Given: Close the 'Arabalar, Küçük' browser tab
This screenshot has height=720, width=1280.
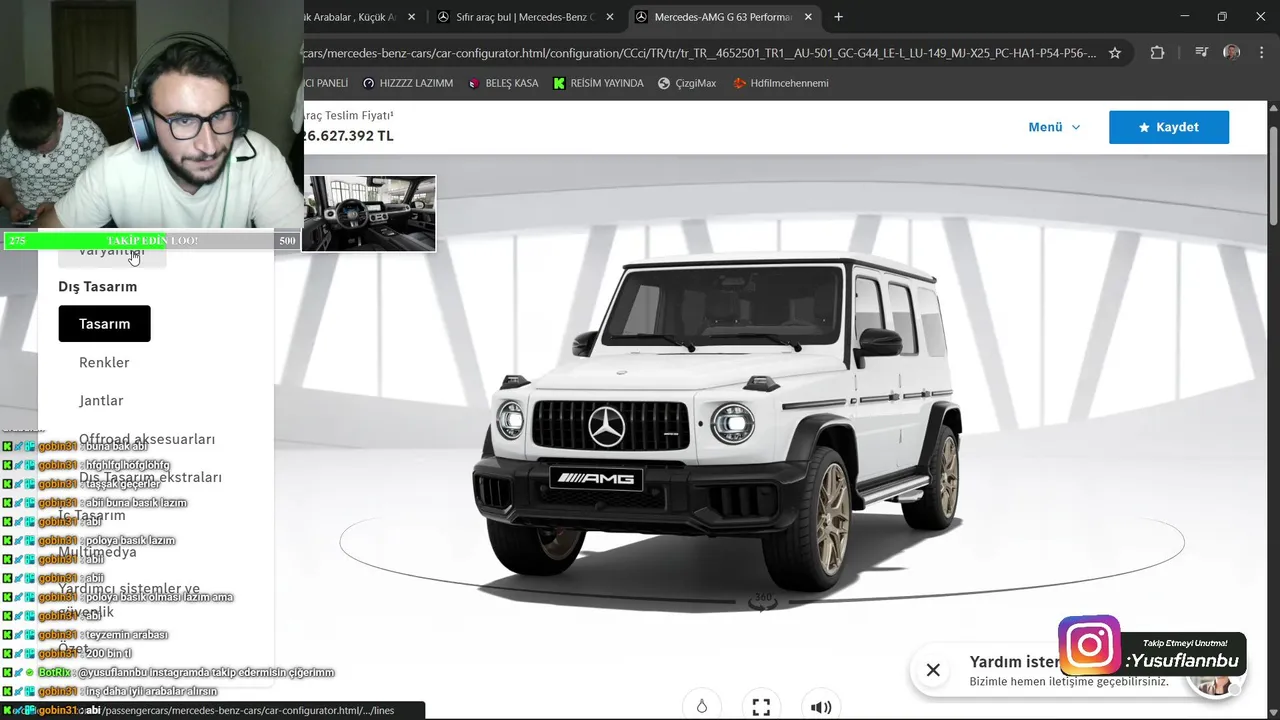Looking at the screenshot, I should tap(411, 17).
